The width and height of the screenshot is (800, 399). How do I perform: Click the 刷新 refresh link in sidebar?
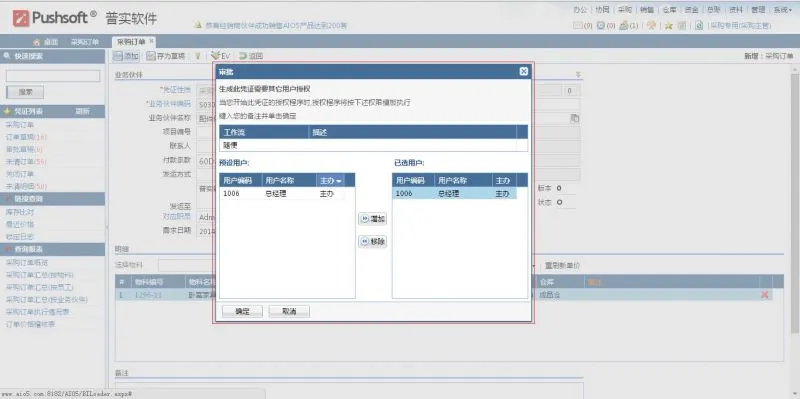tap(83, 111)
